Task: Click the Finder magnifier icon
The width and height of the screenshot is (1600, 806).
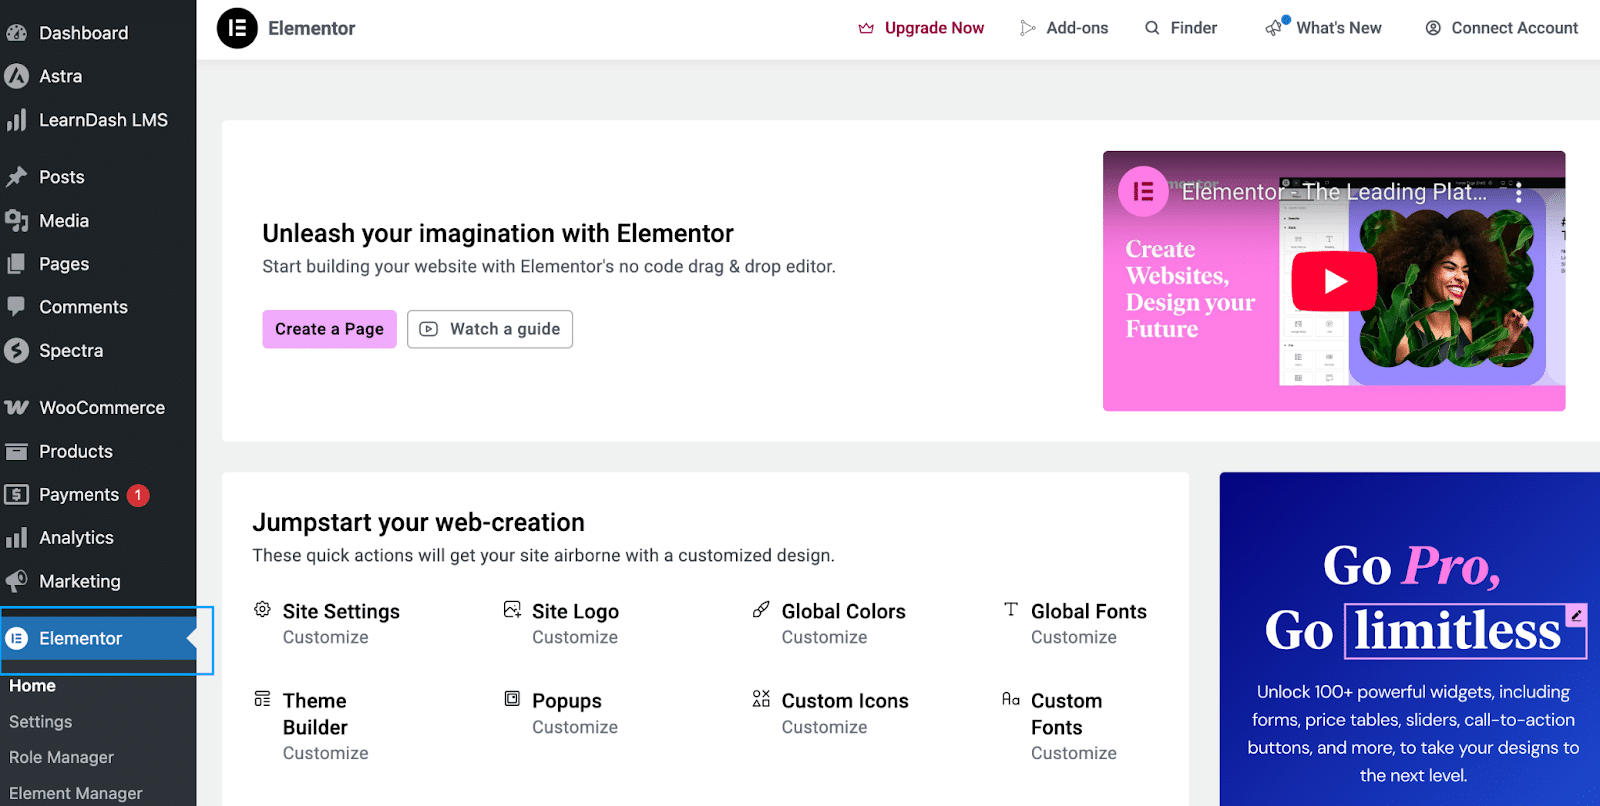Action: 1152,28
